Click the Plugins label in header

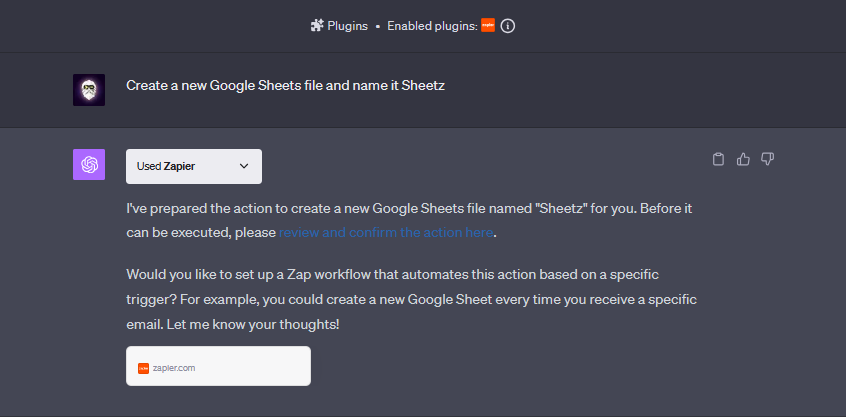pyautogui.click(x=347, y=26)
